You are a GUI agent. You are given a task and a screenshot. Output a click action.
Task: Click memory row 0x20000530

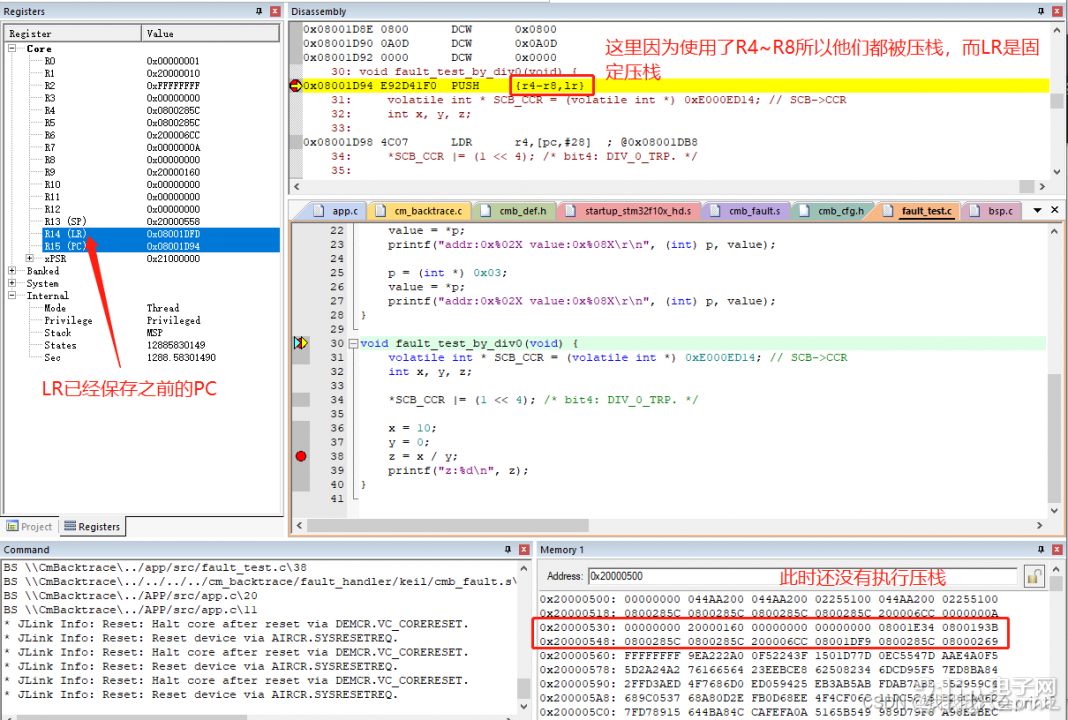point(768,627)
